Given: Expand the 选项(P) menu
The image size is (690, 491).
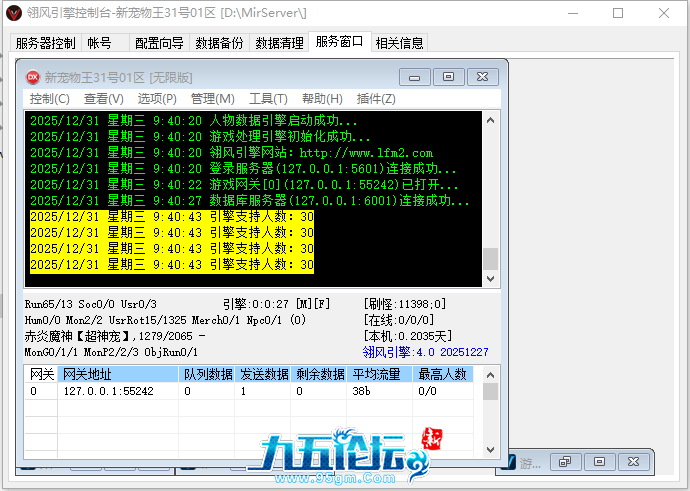Looking at the screenshot, I should click(157, 99).
